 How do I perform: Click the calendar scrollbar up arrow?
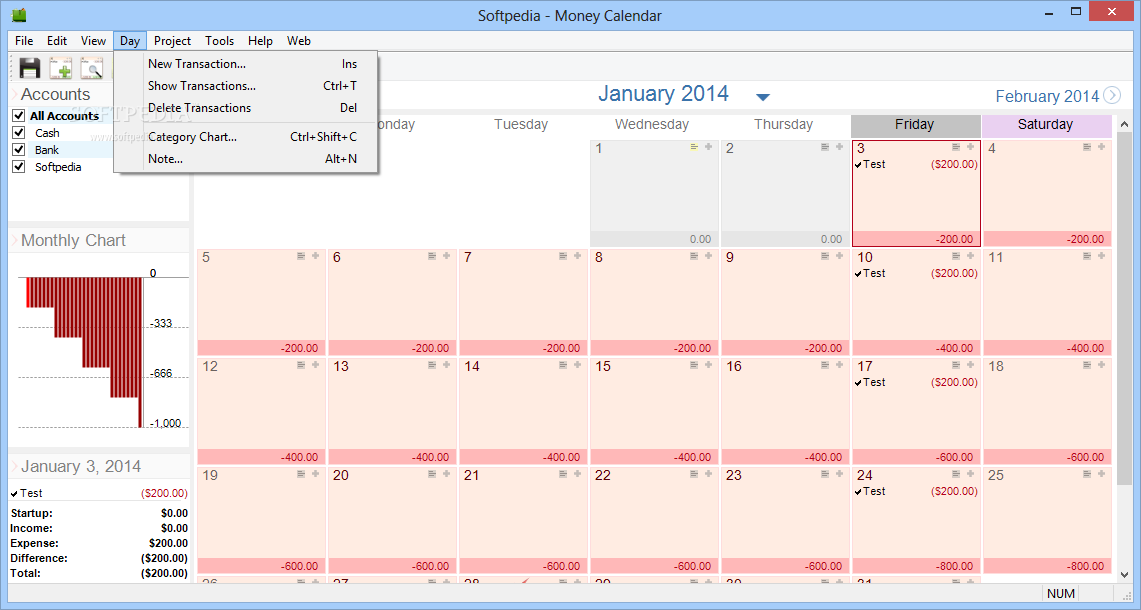click(1124, 124)
